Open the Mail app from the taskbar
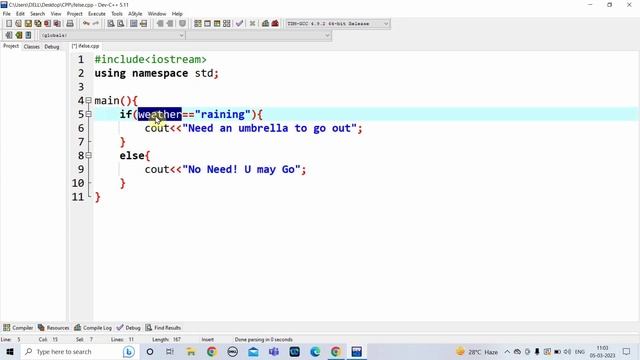Screen dimensions: 640x360 coord(253,352)
